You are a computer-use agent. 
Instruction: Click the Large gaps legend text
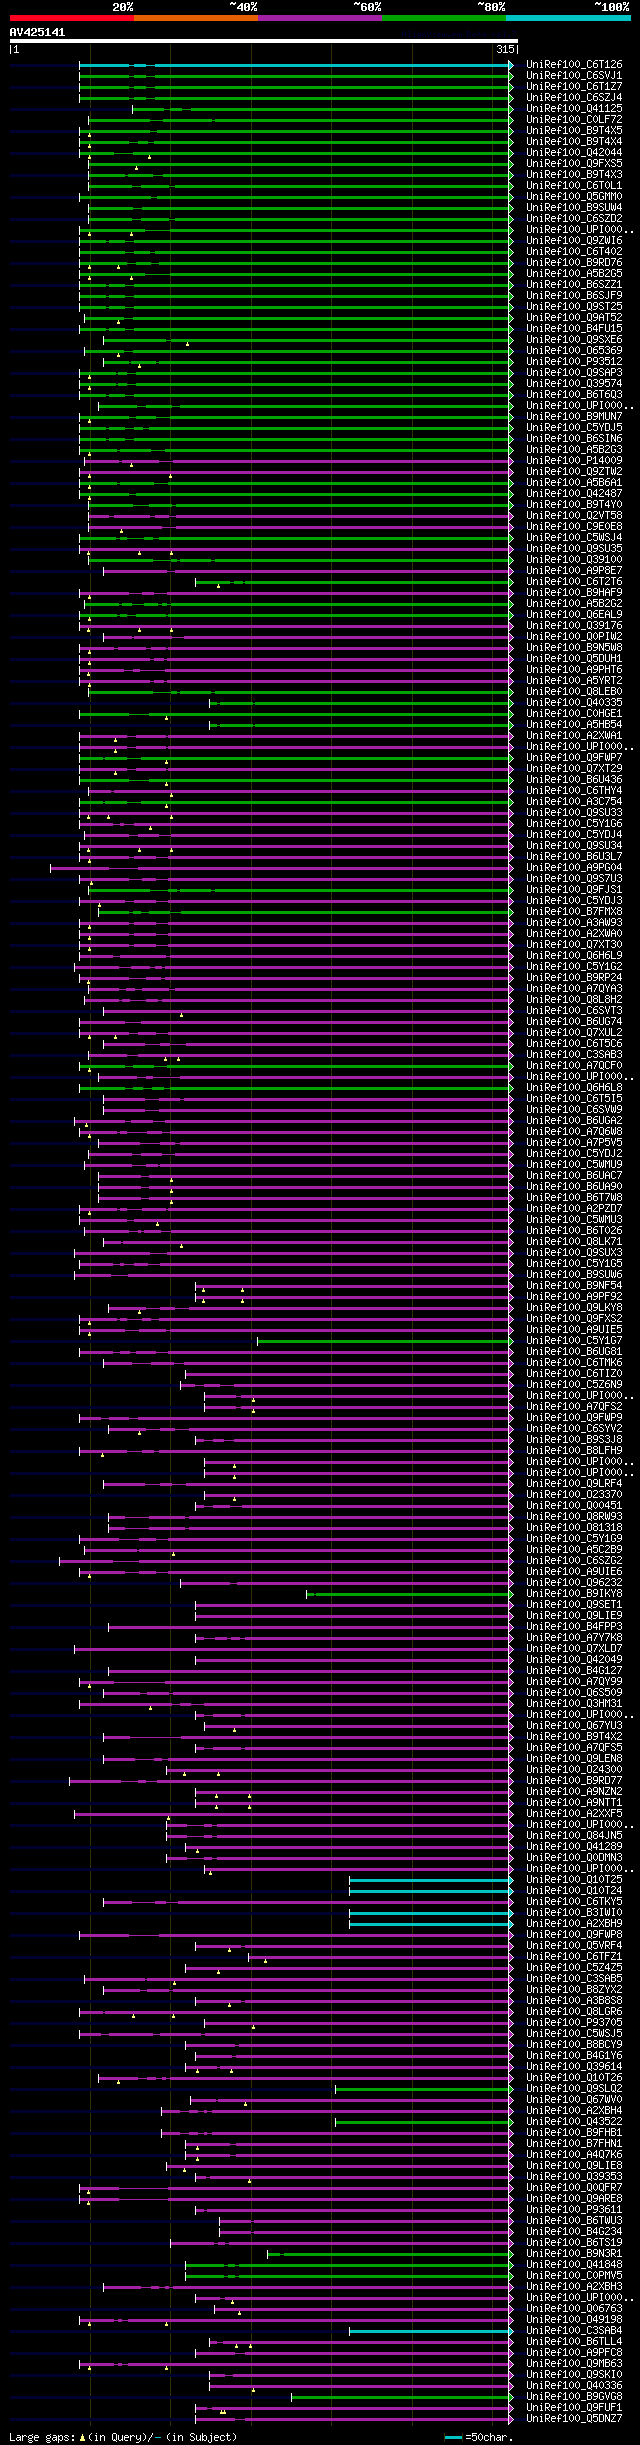(x=124, y=2437)
